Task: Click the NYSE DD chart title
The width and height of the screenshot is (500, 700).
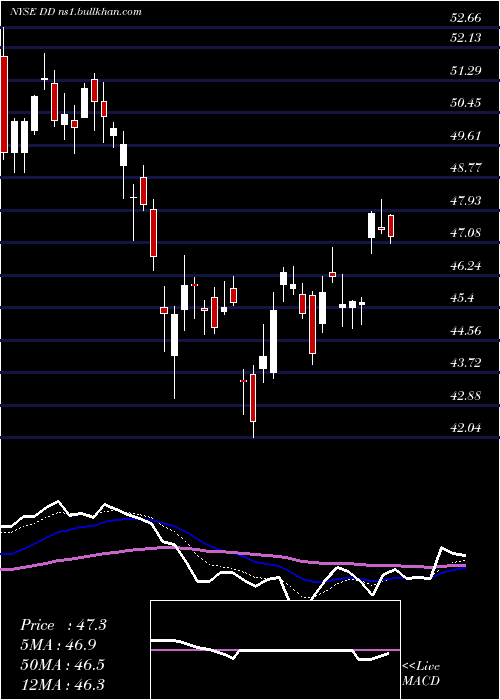Action: tap(76, 12)
